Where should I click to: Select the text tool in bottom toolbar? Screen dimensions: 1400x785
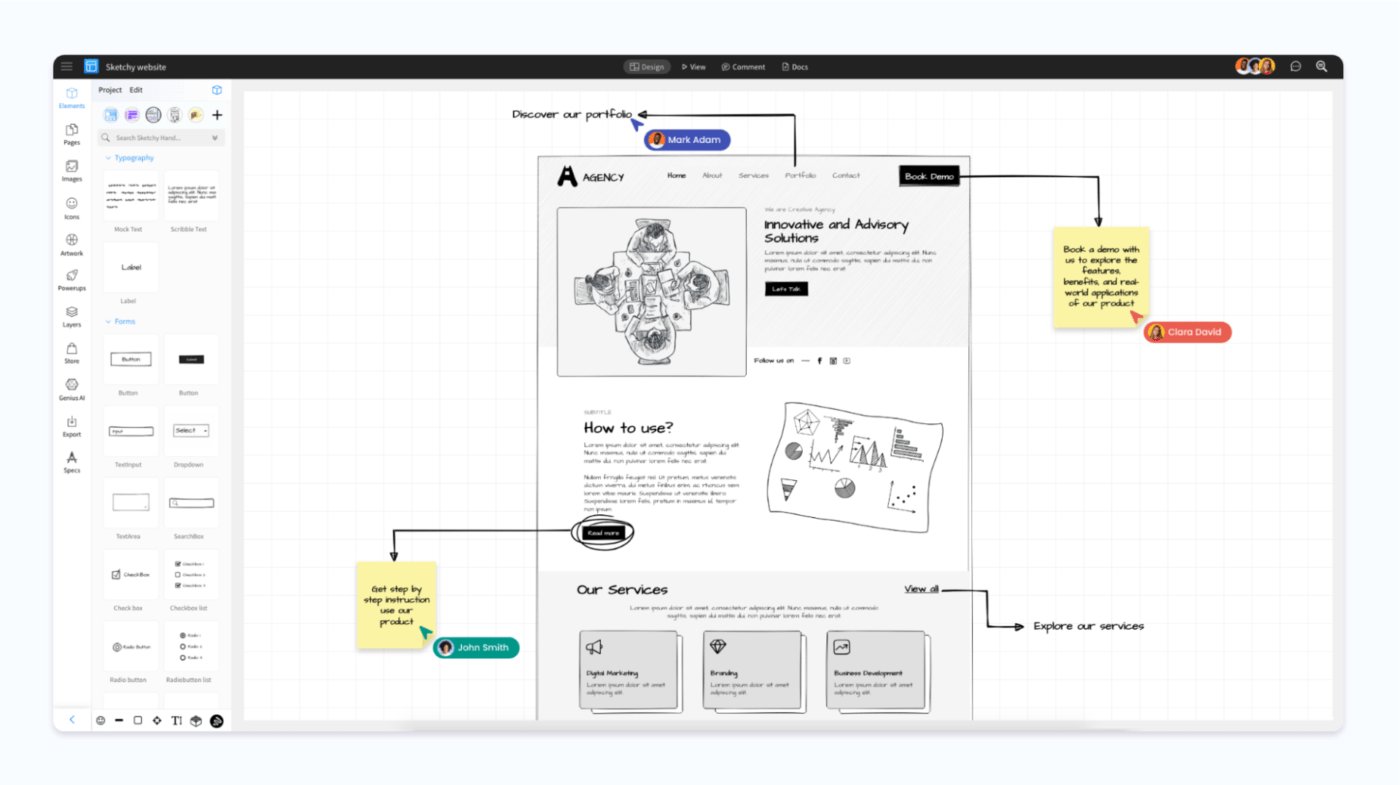tap(177, 720)
